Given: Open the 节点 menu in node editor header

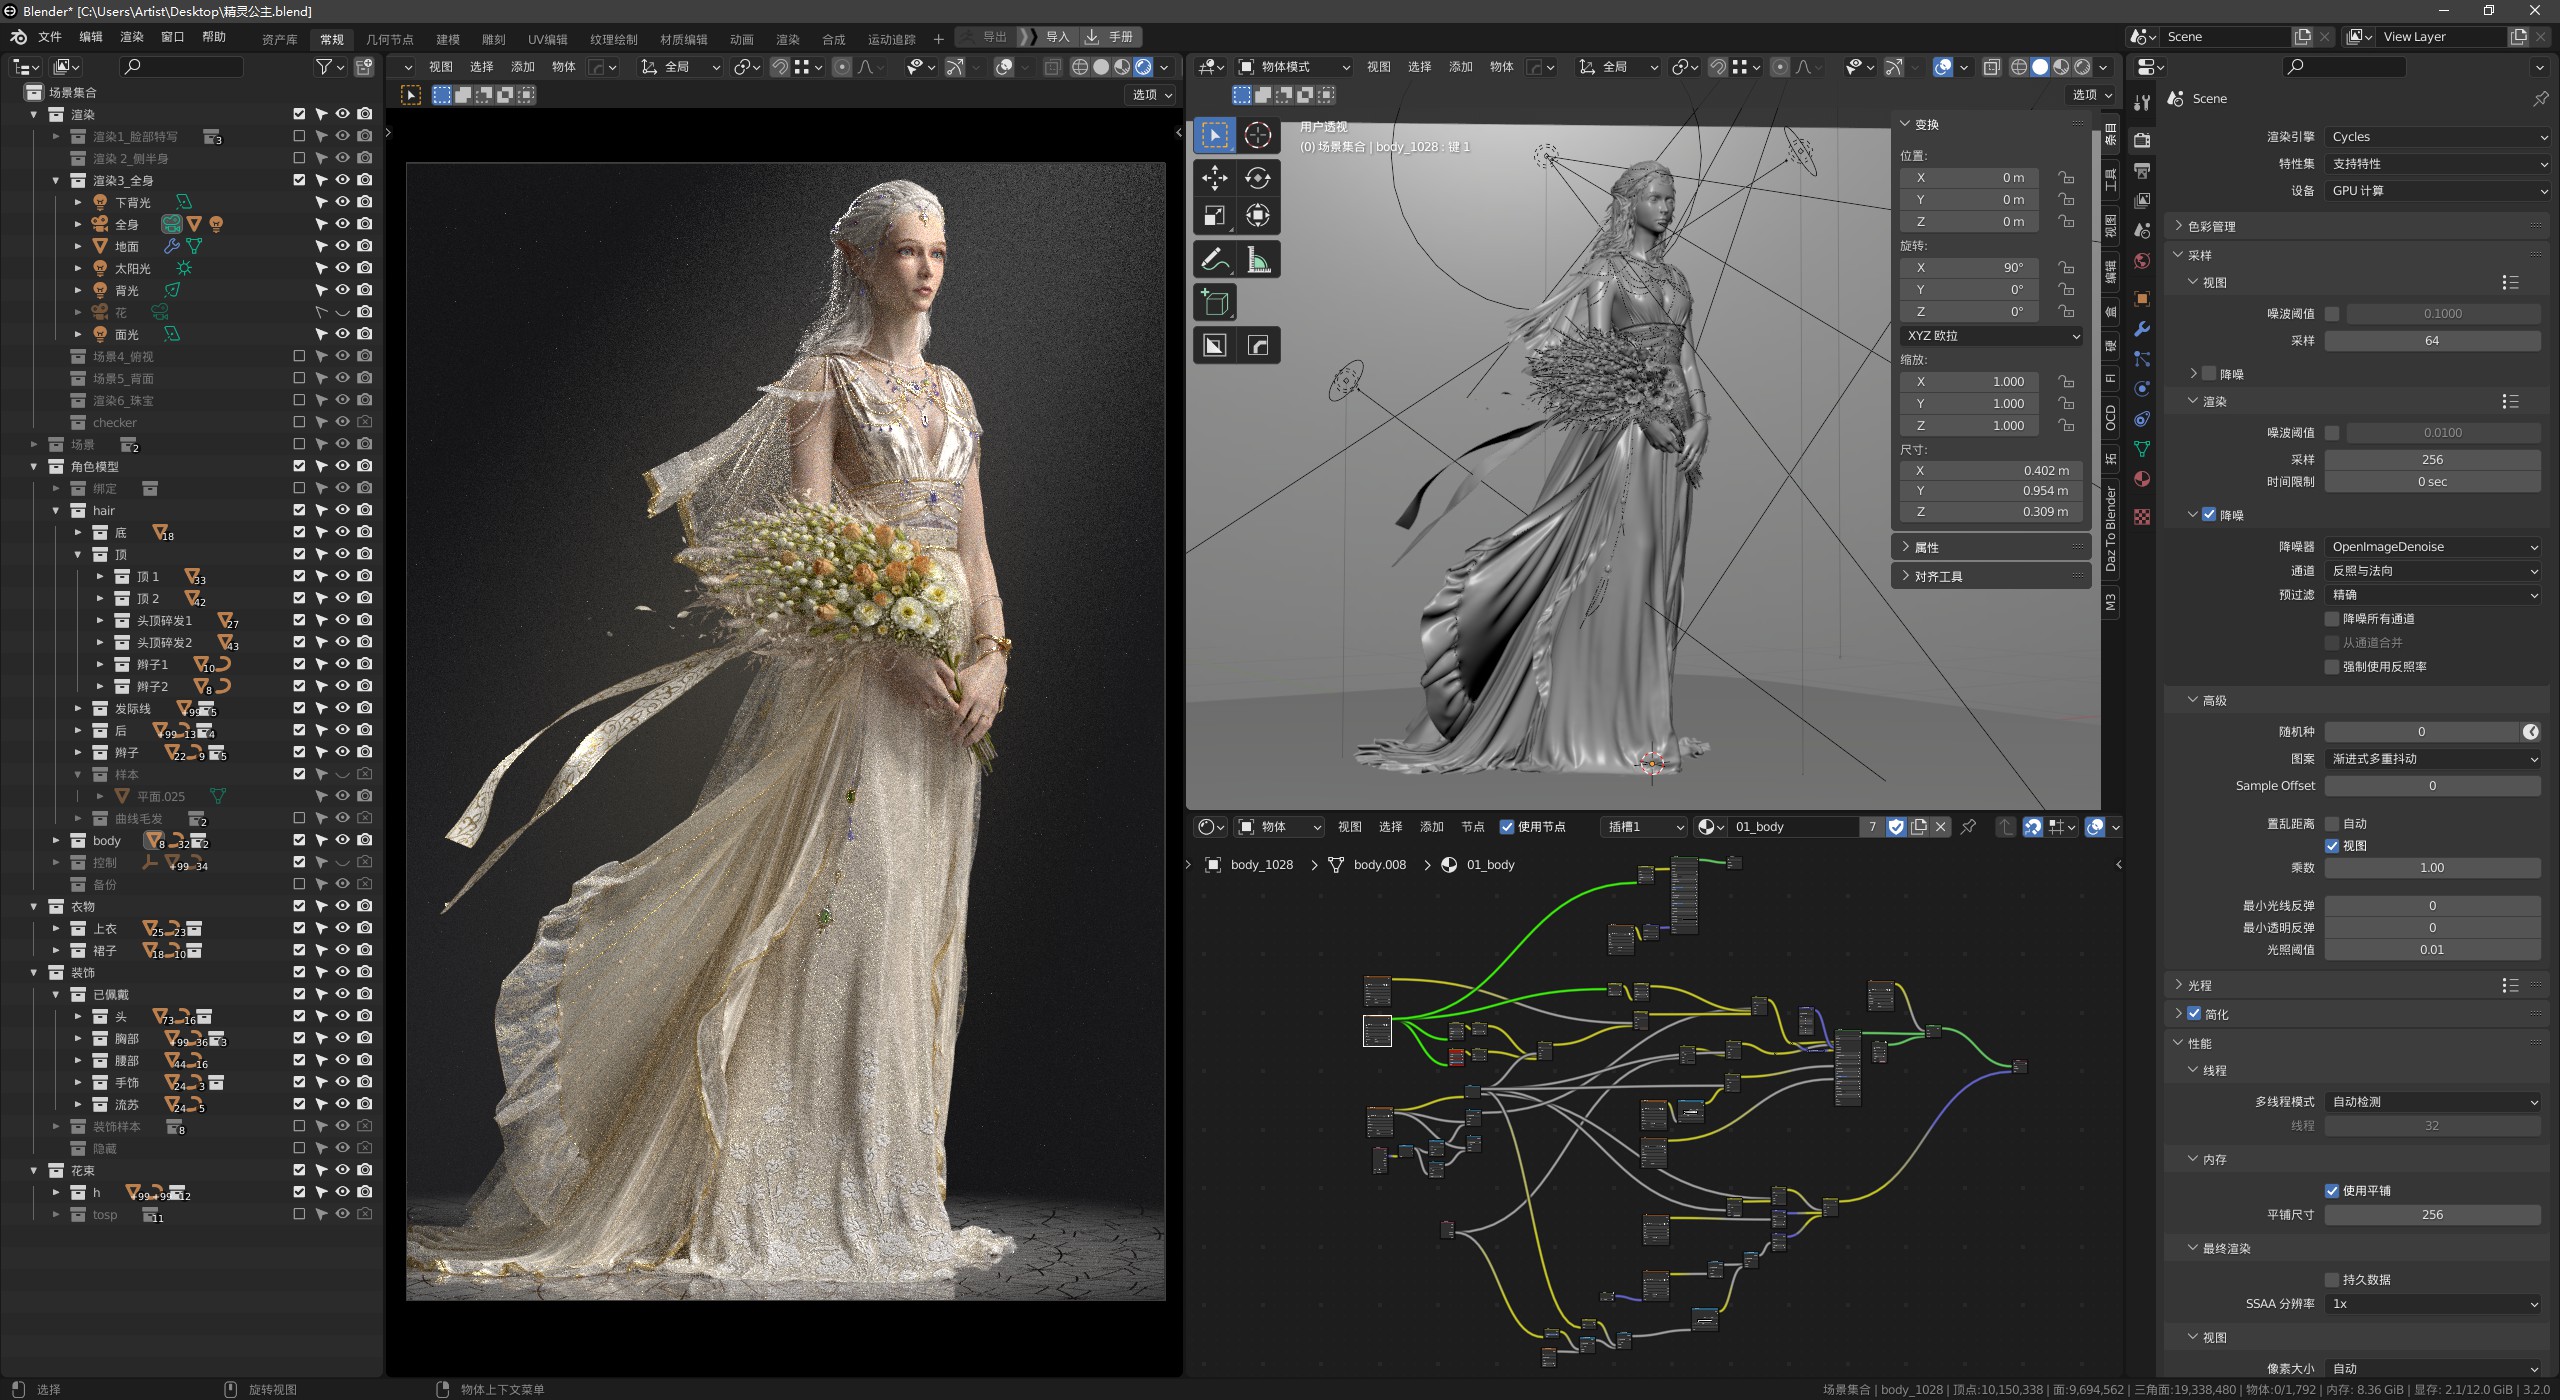Looking at the screenshot, I should pyautogui.click(x=1472, y=827).
